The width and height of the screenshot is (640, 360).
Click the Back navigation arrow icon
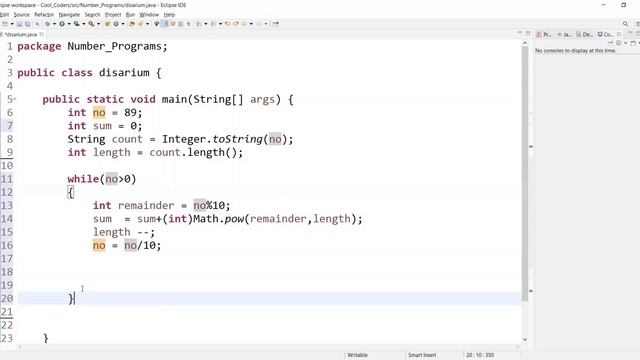[244, 24]
